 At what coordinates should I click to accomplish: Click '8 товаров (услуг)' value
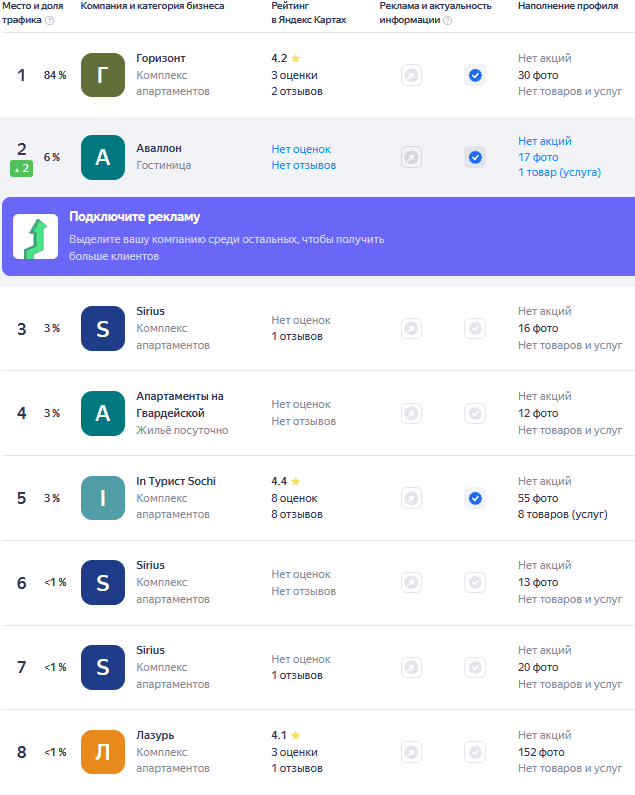pos(562,514)
